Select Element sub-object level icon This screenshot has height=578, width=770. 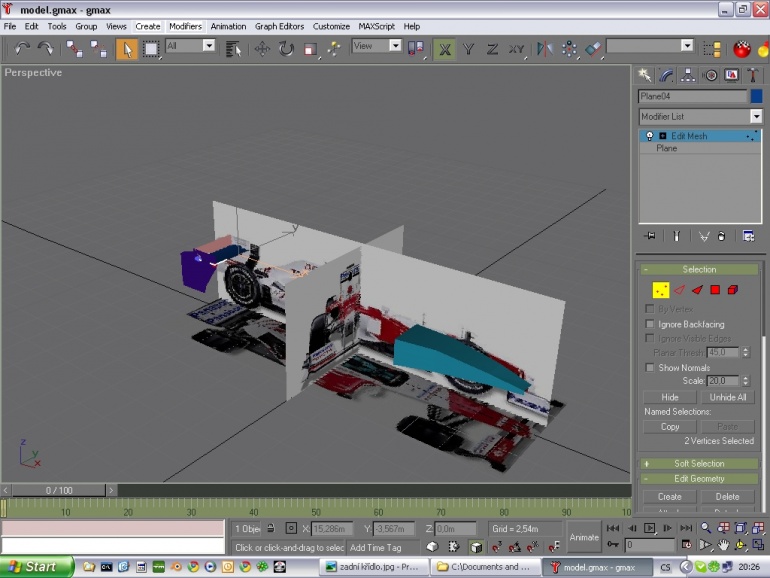click(733, 290)
